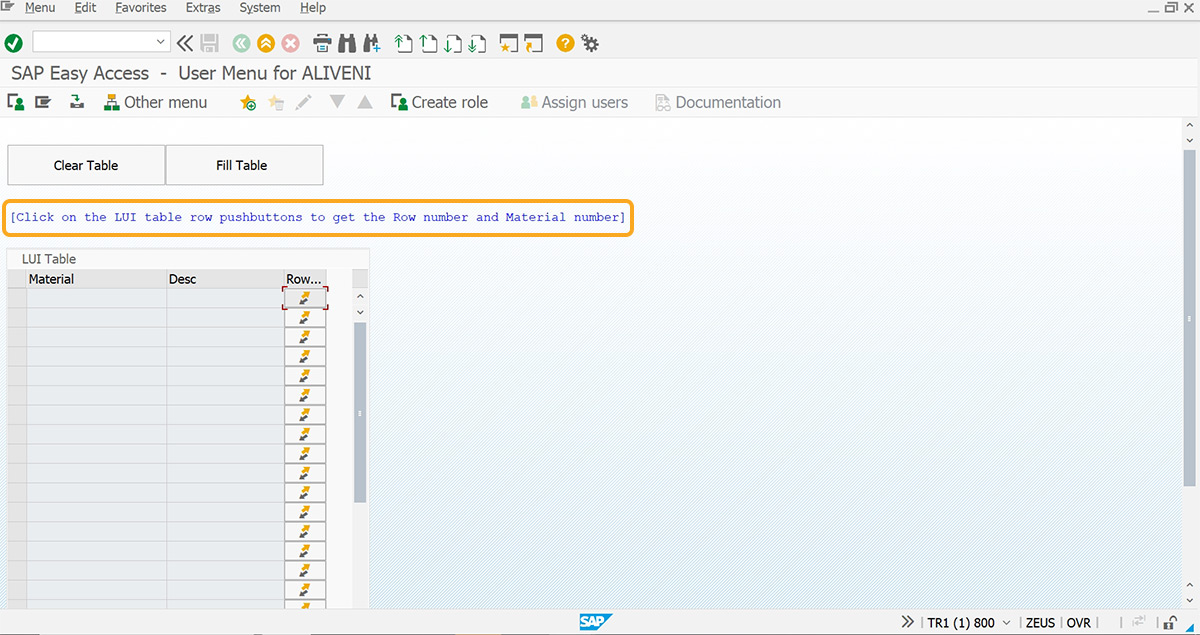Click the green Back icon
The width and height of the screenshot is (1200, 635).
coord(241,43)
